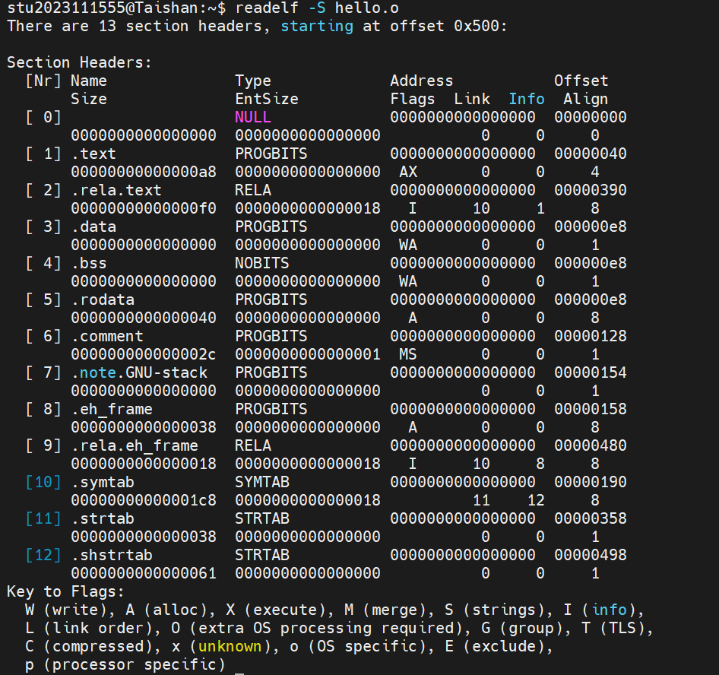
Task: Click 'E (exclude)' legend text
Action: point(494,647)
